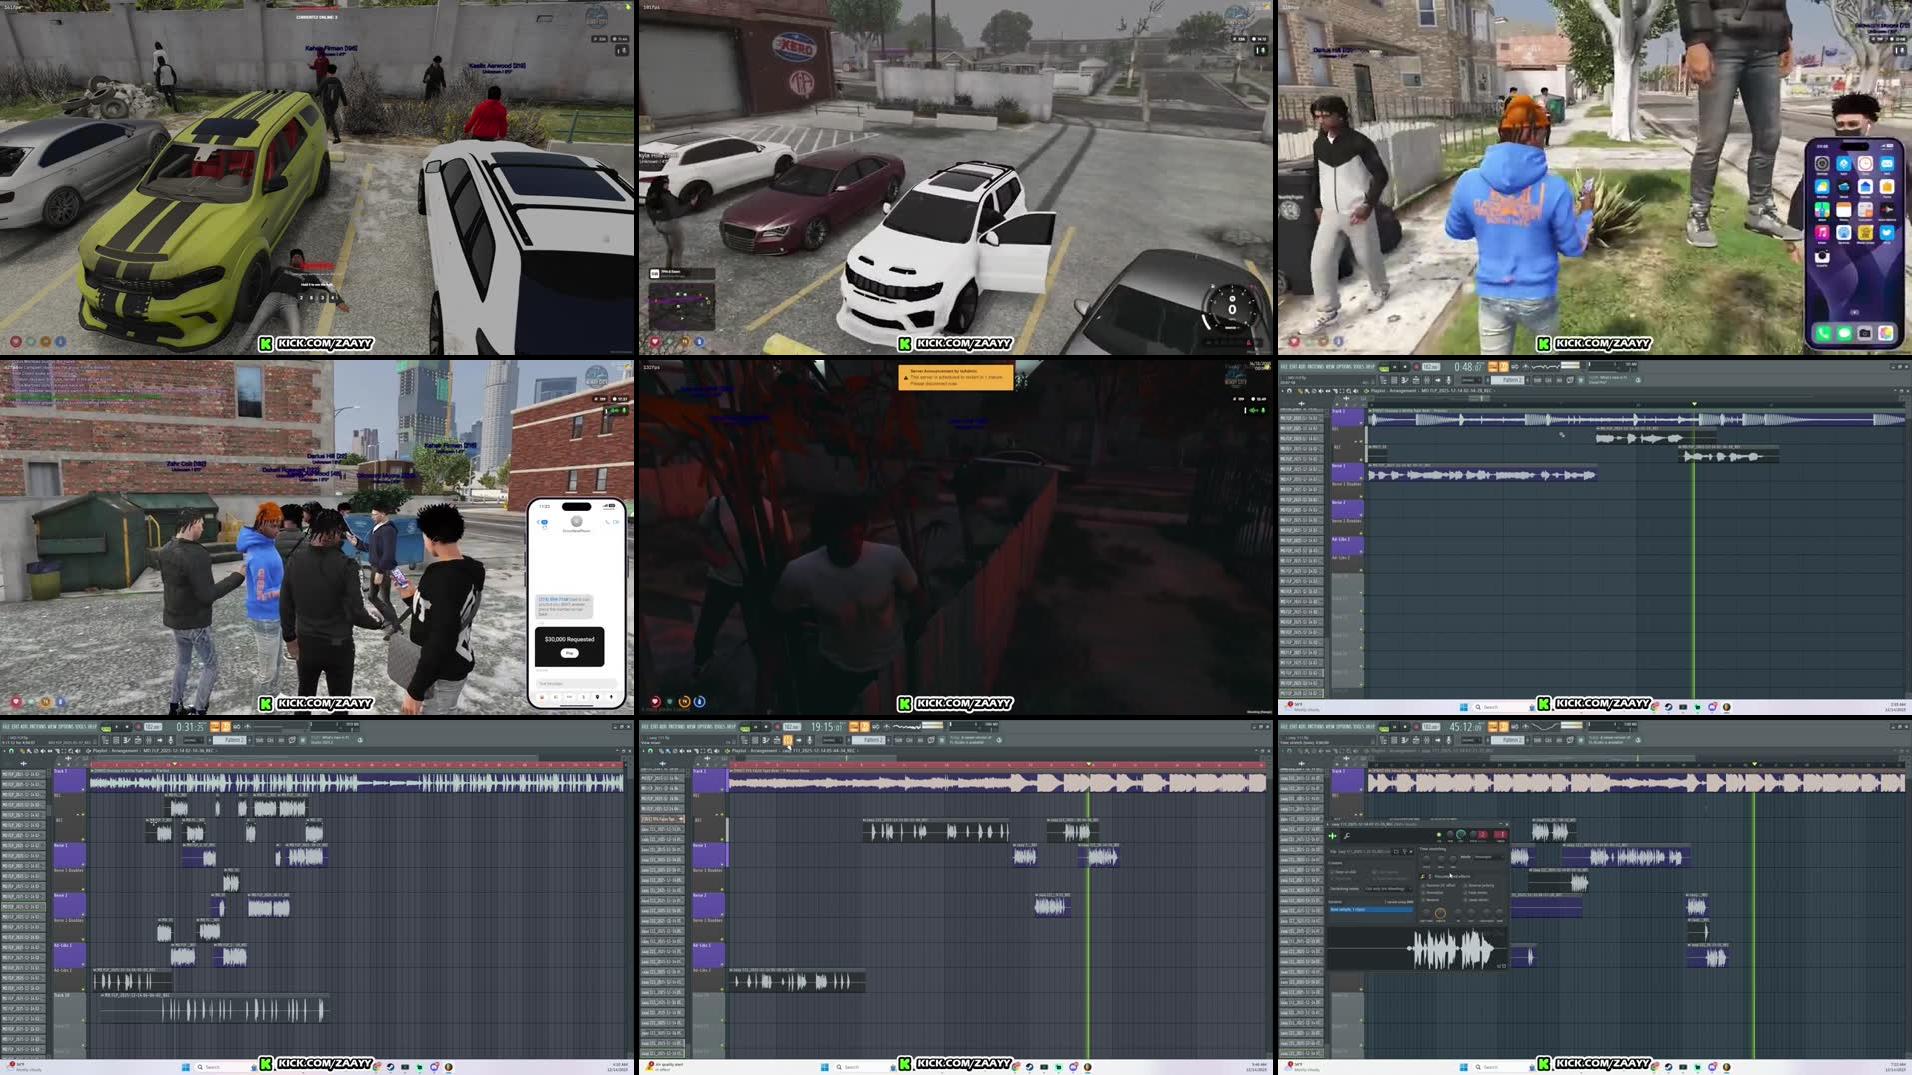The height and width of the screenshot is (1075, 1912).
Task: Enable the Normalize checkbox in precomputed effects
Action: (1424, 893)
